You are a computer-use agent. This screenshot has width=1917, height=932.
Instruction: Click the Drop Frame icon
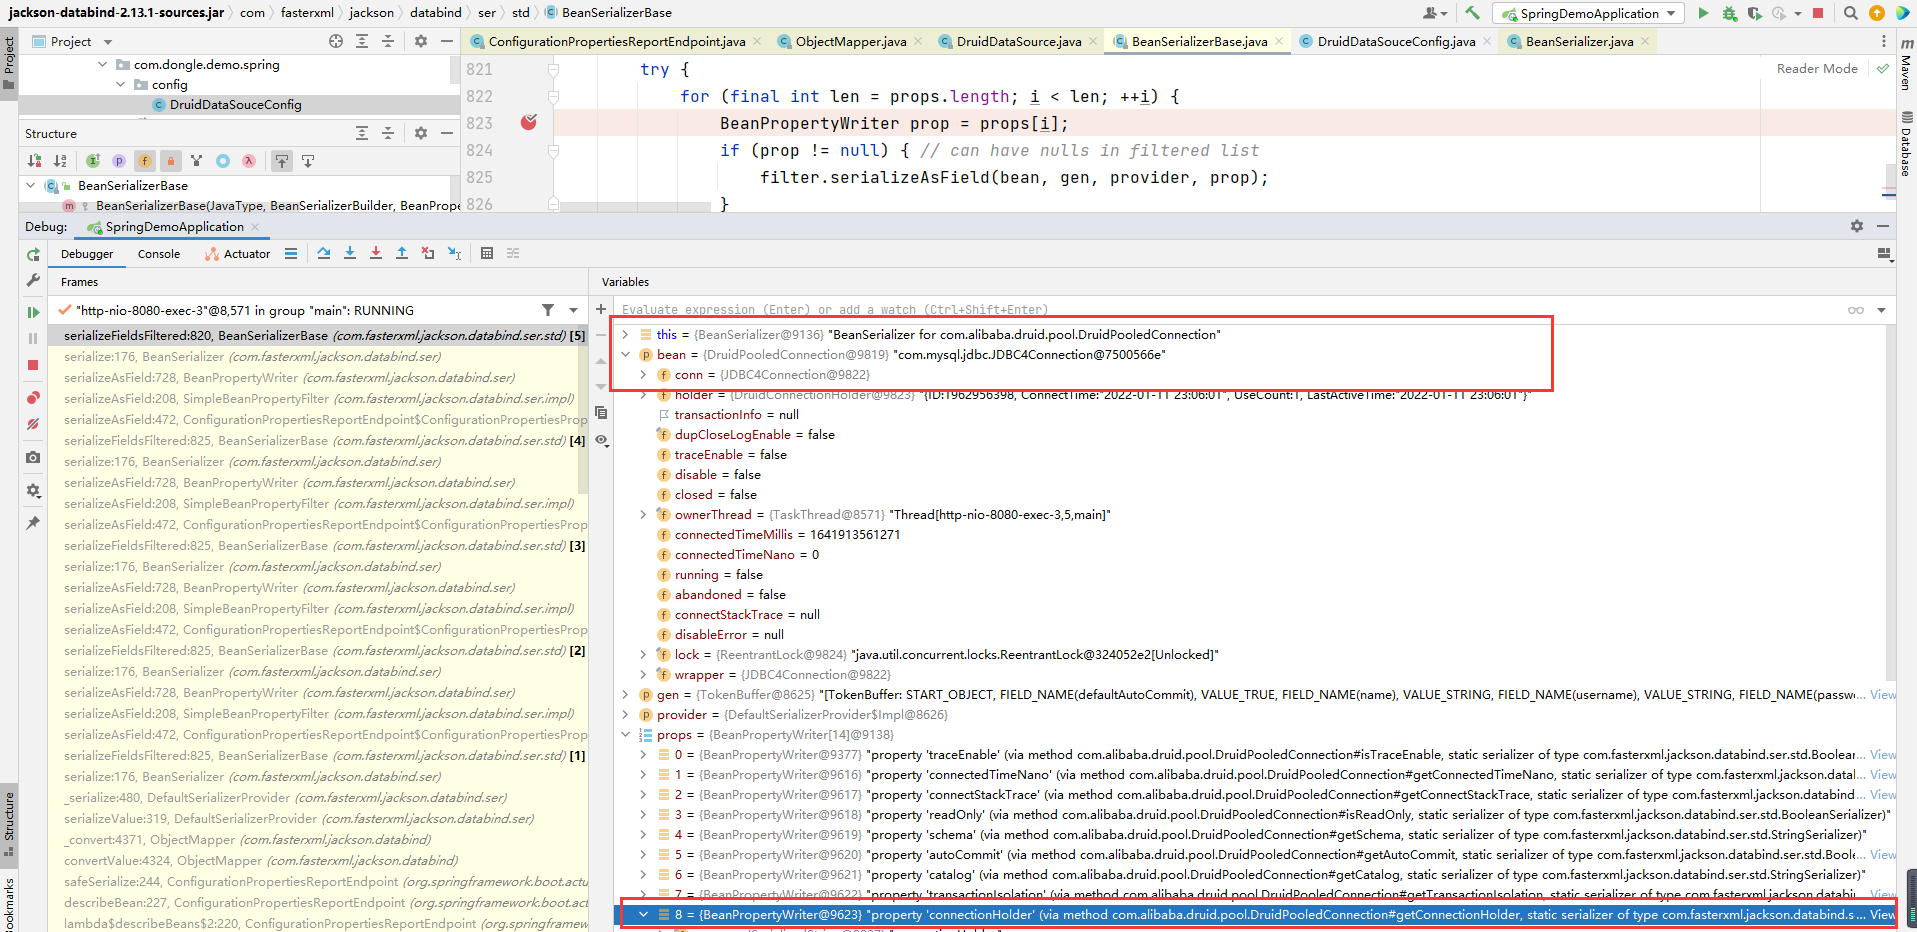pos(428,253)
